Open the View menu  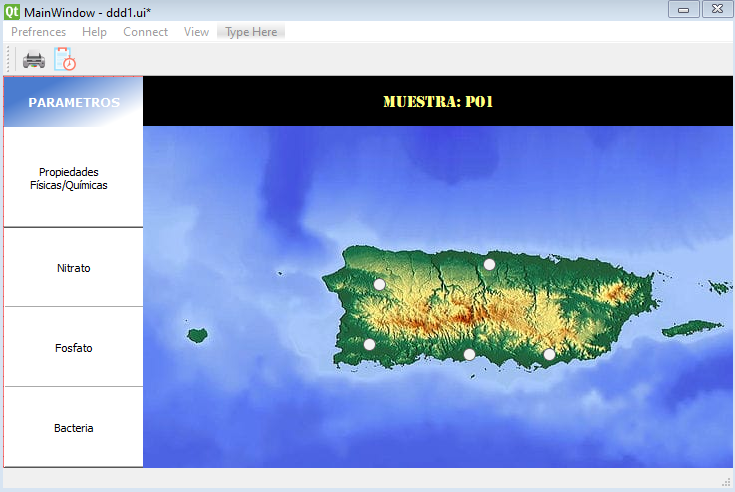[196, 32]
